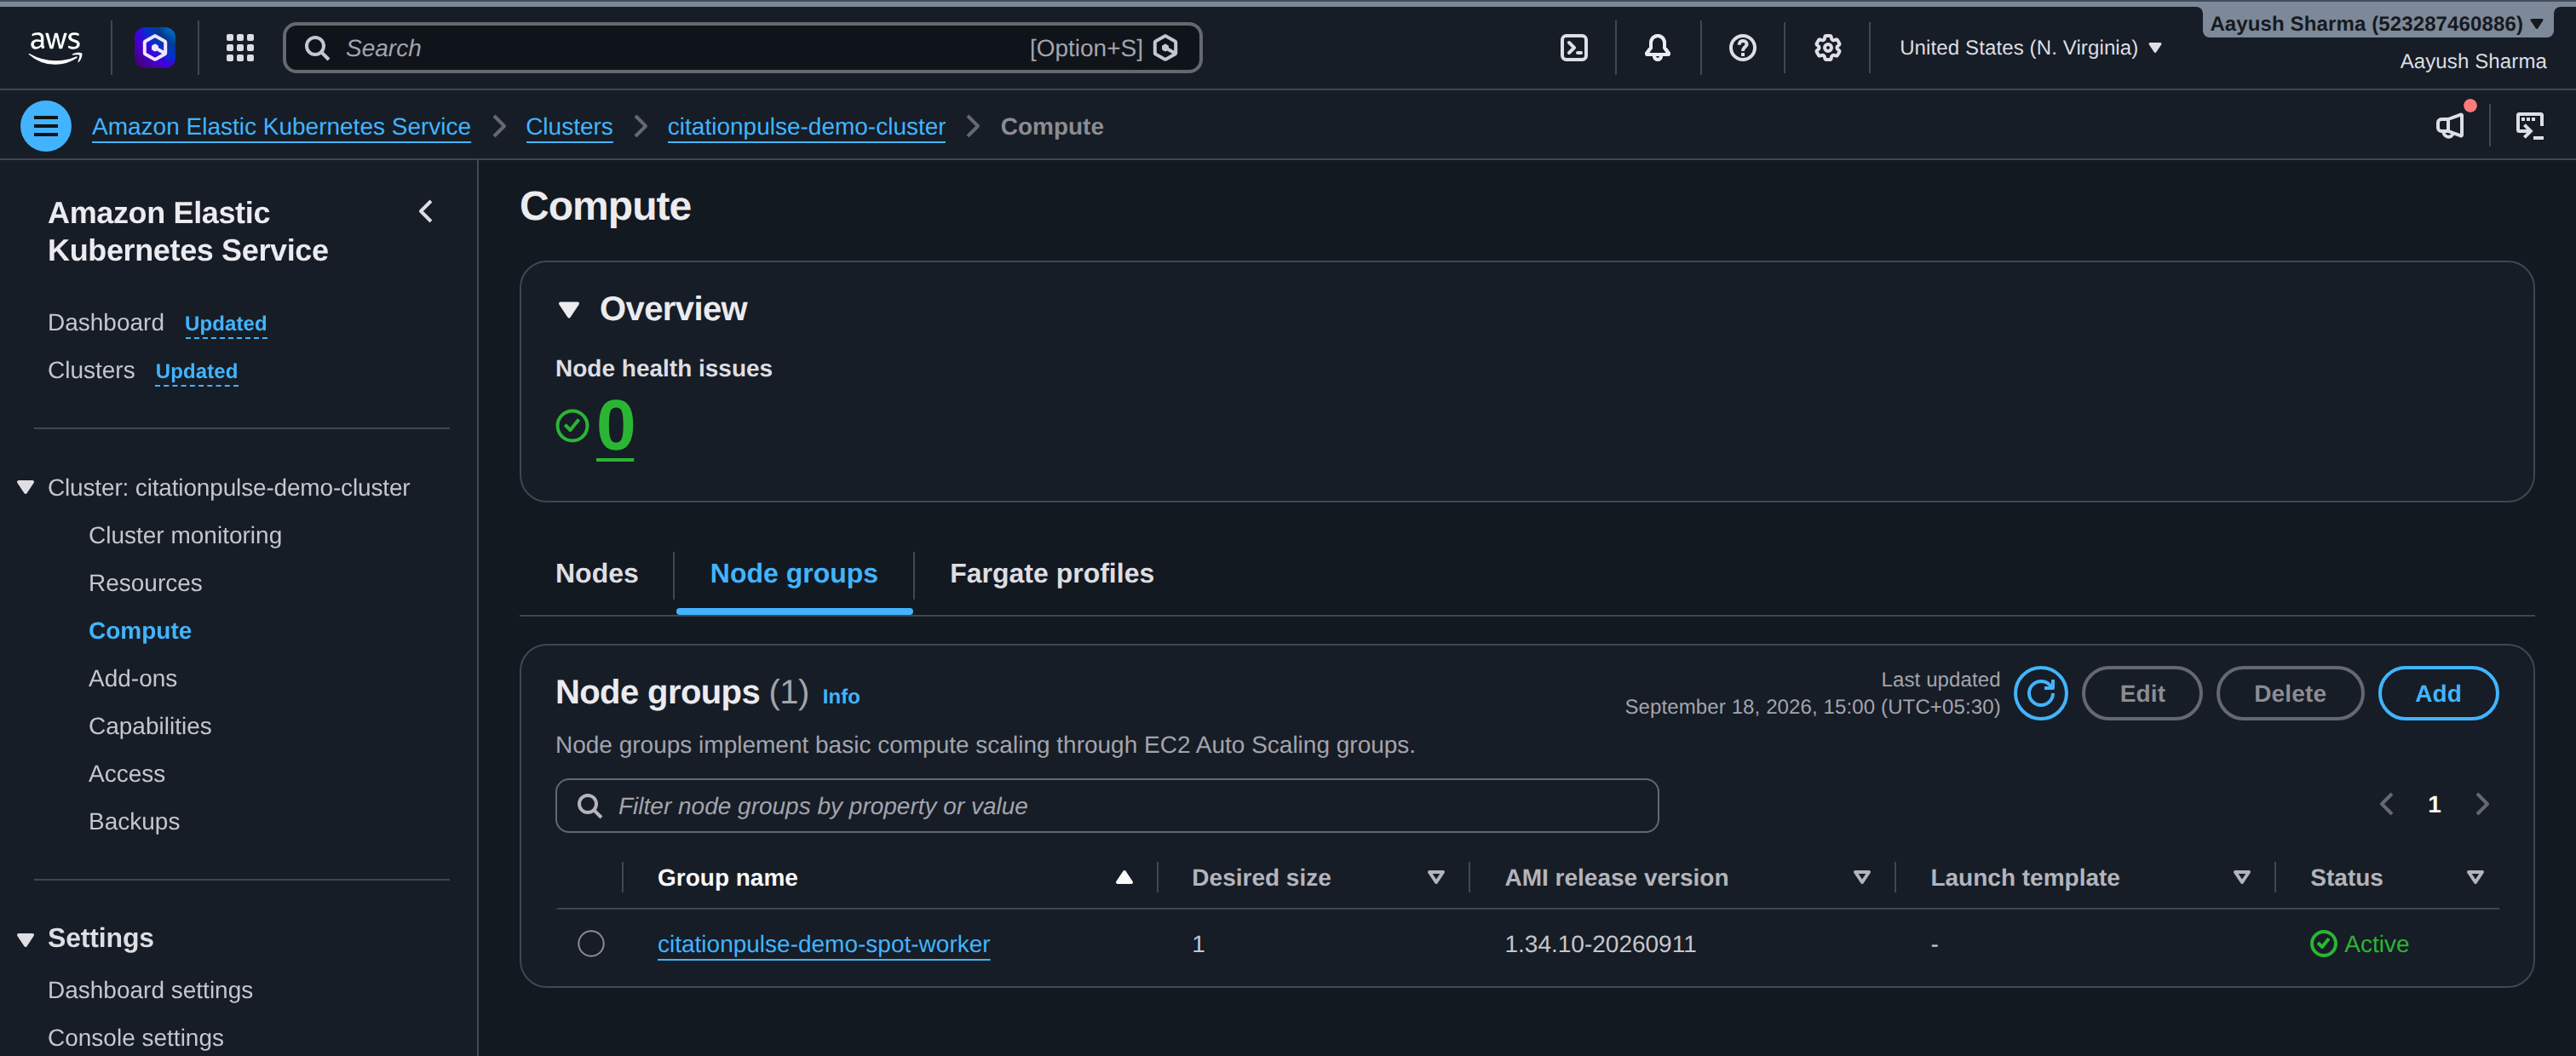Screen dimensions: 2576x1056
Task: Open the AWS home logo
Action: coord(55,47)
